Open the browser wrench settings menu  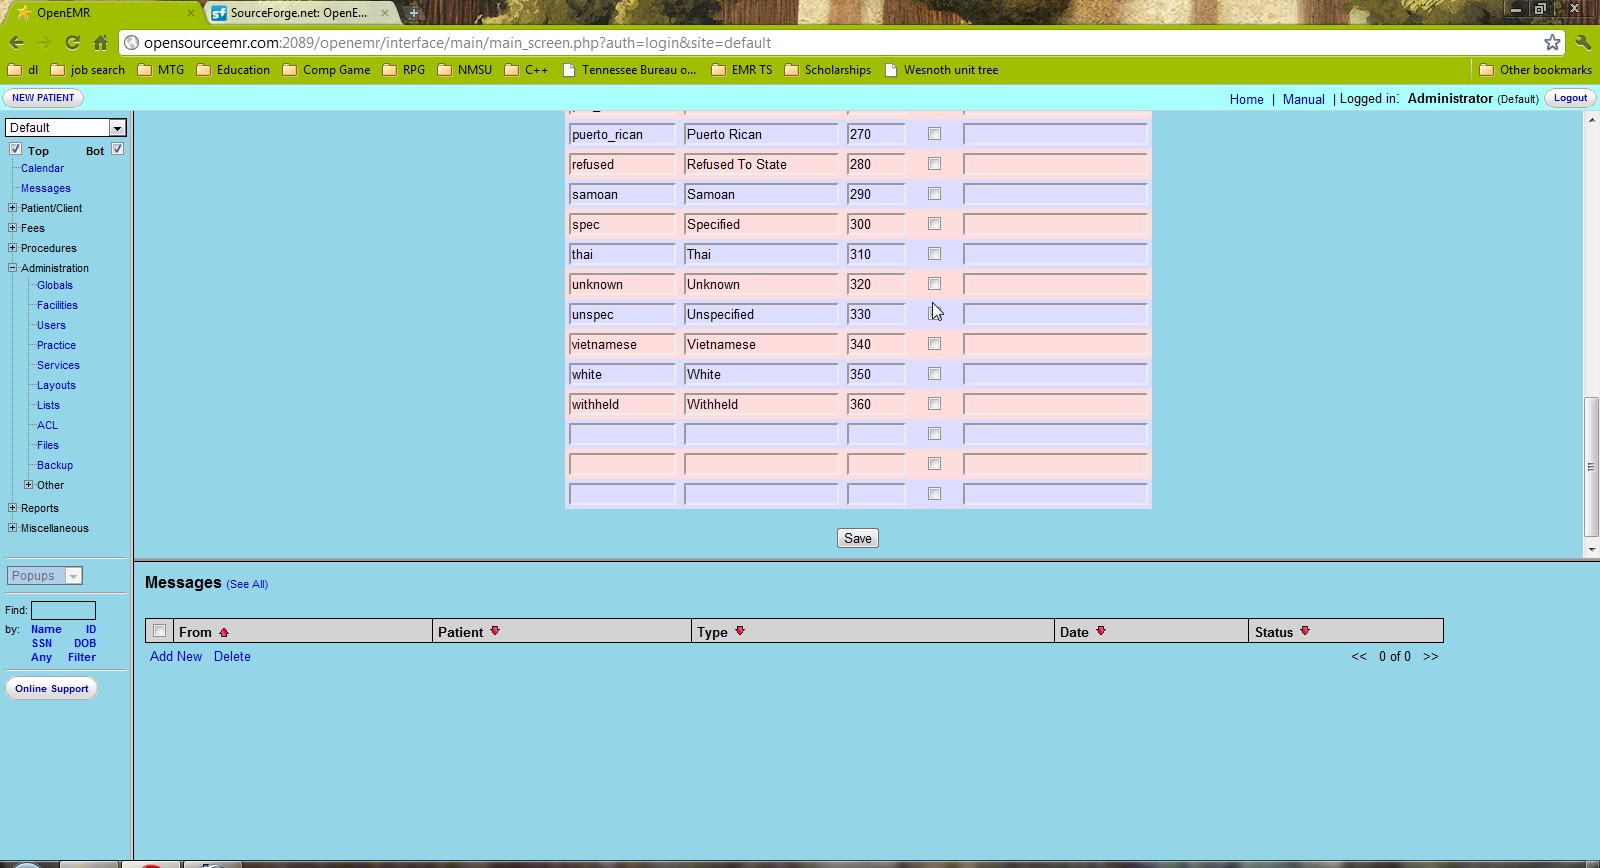1582,42
